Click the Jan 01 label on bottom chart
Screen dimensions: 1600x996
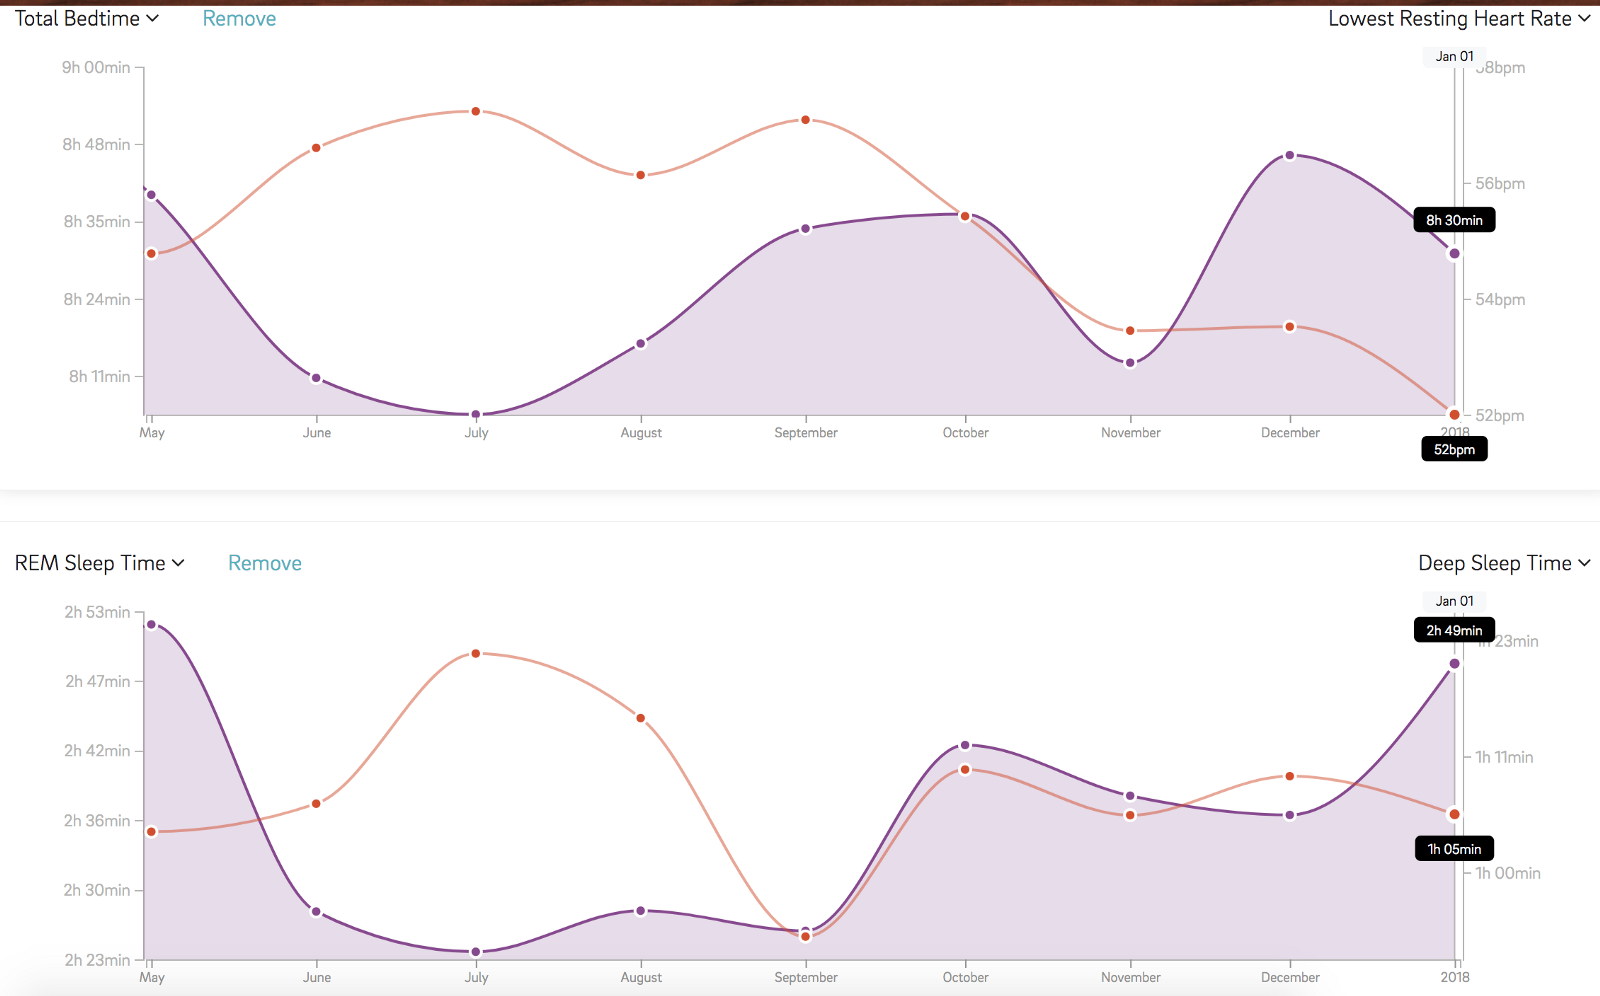1454,601
